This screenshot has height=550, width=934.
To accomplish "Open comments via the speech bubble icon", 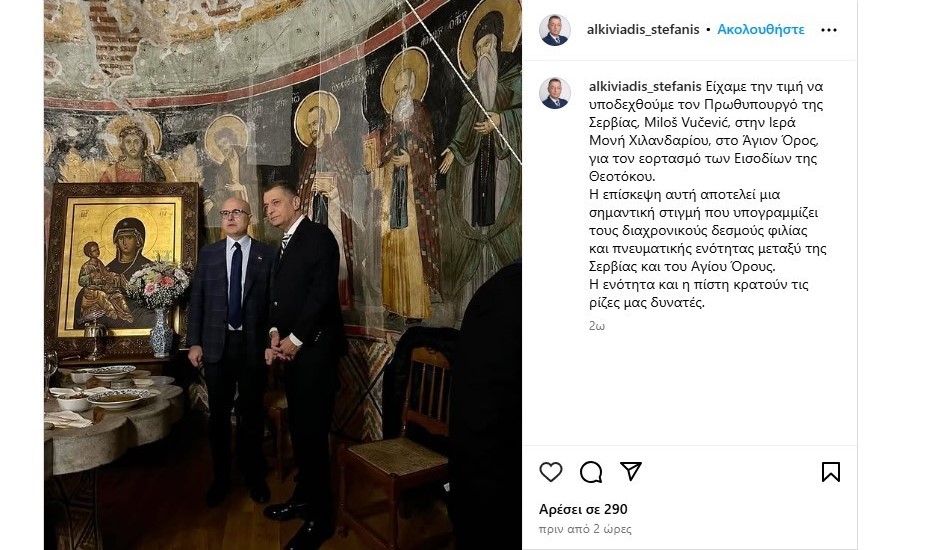I will coord(591,472).
